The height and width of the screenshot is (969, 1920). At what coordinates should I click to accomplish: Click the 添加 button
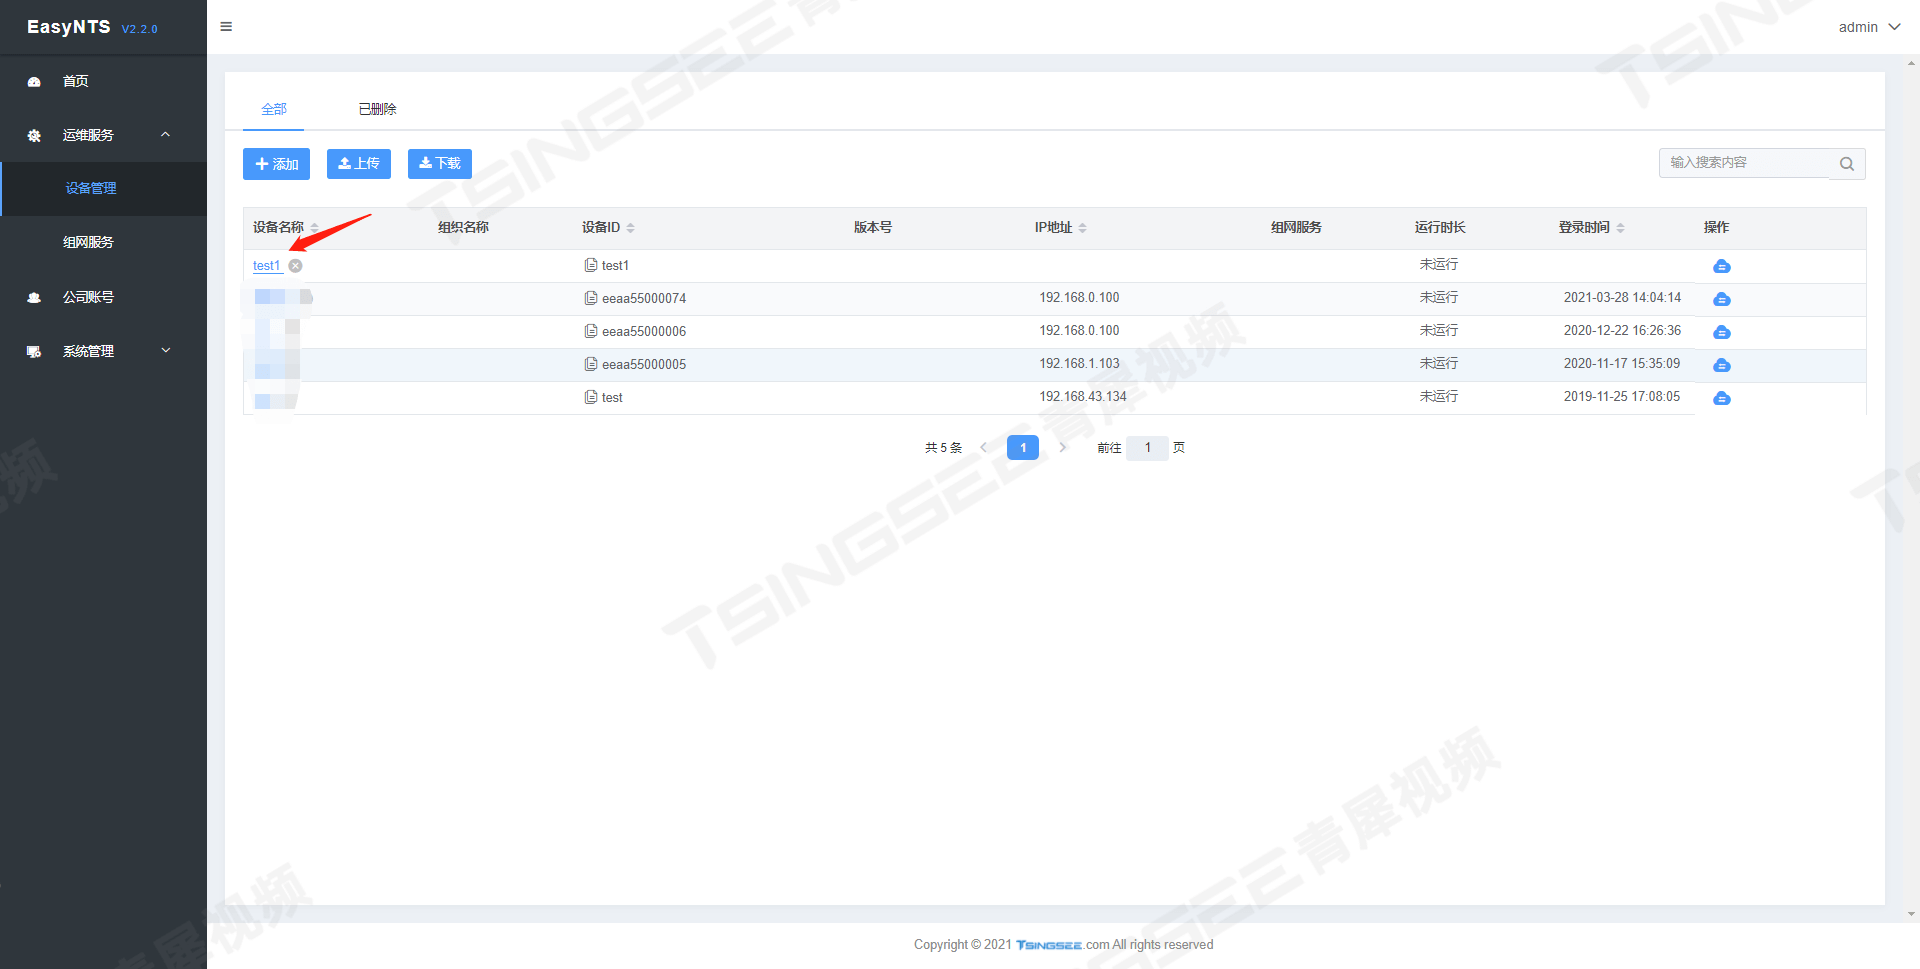(276, 164)
